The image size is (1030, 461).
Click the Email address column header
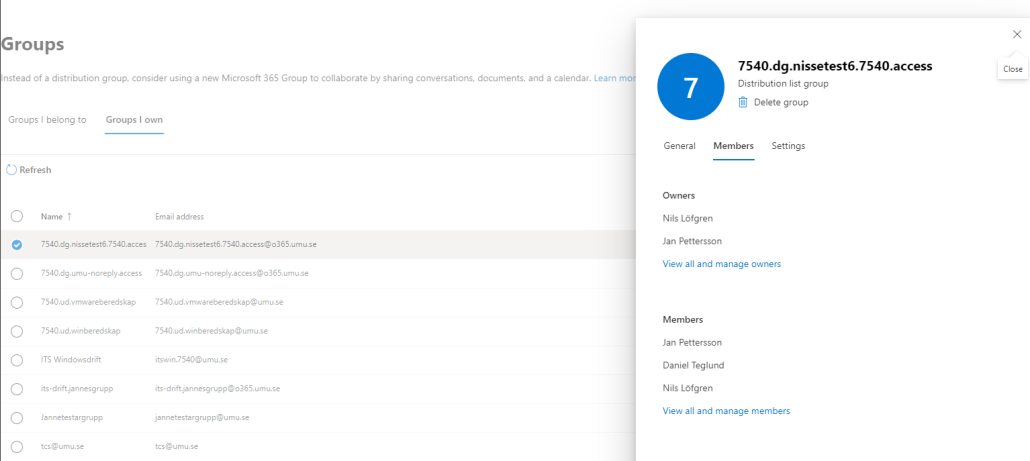pos(179,216)
